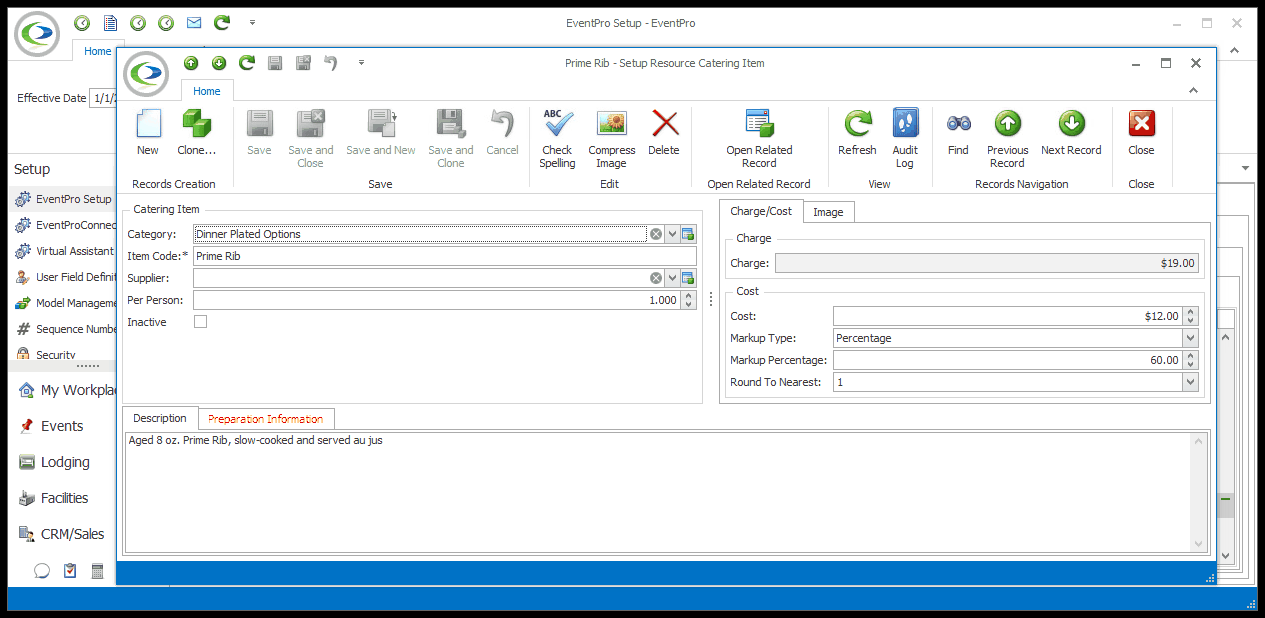Open the Prime Rib quick access toolbar customize arrow
1265x618 pixels.
(361, 63)
